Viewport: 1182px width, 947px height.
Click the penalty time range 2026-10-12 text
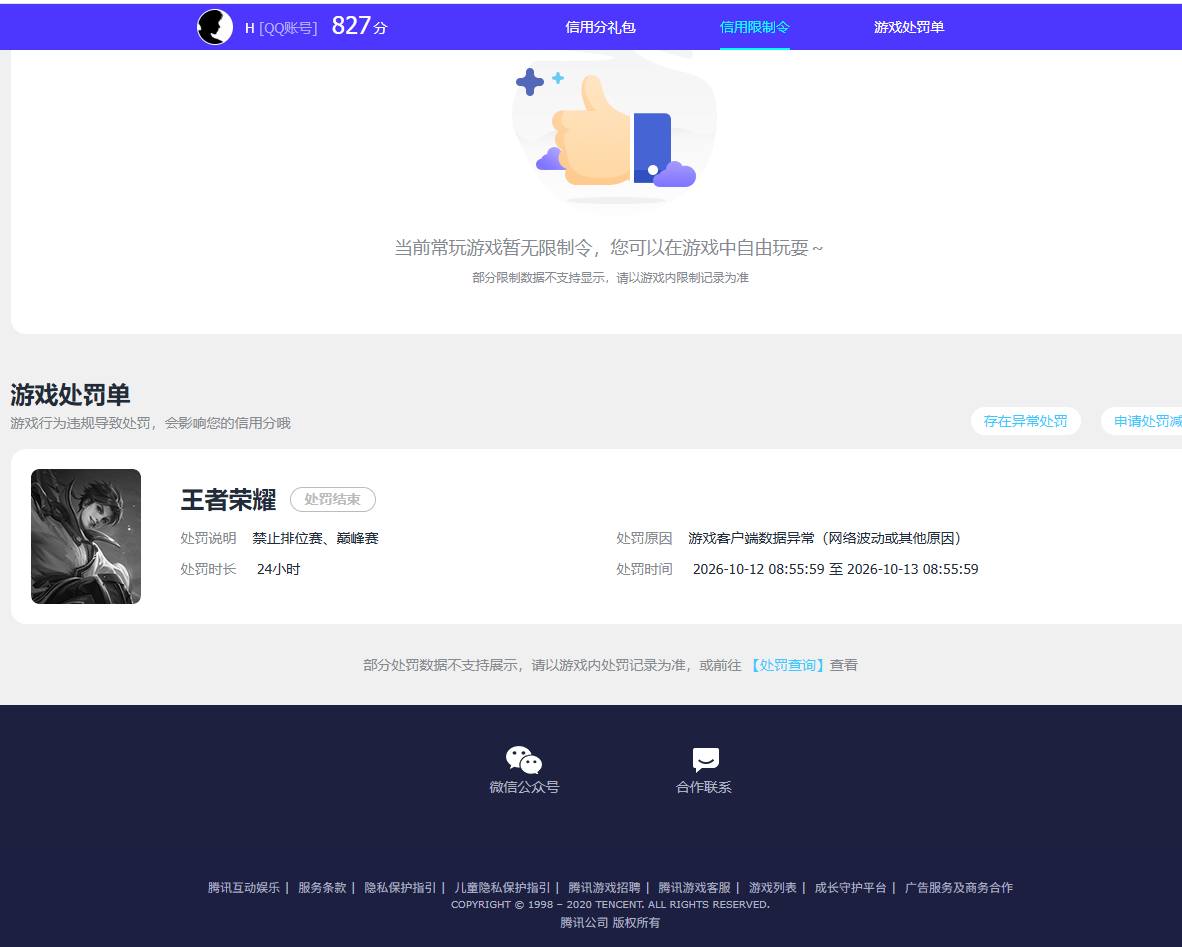835,569
